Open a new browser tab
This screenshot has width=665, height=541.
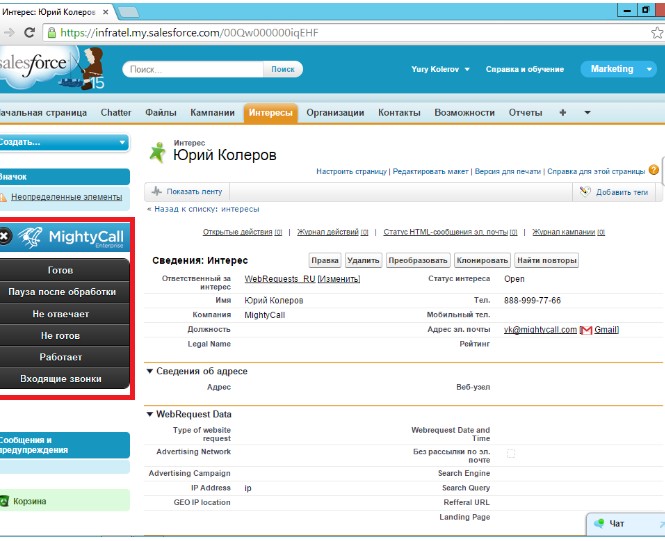coord(128,12)
